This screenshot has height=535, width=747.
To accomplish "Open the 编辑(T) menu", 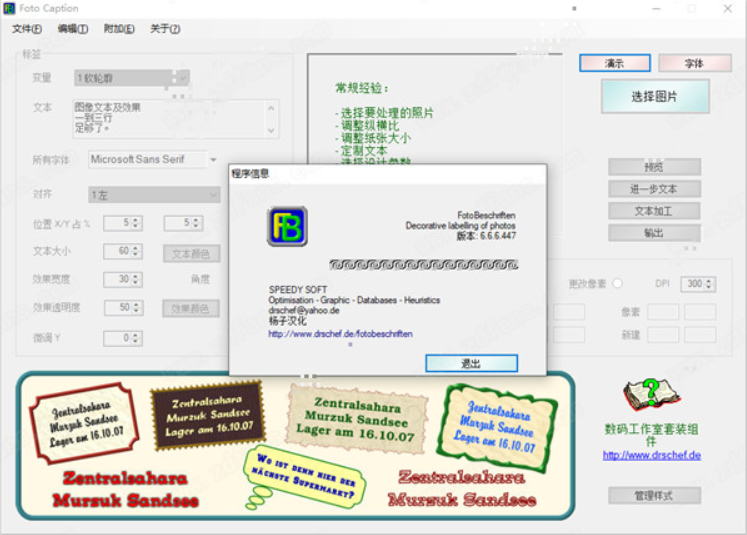I will tap(73, 29).
